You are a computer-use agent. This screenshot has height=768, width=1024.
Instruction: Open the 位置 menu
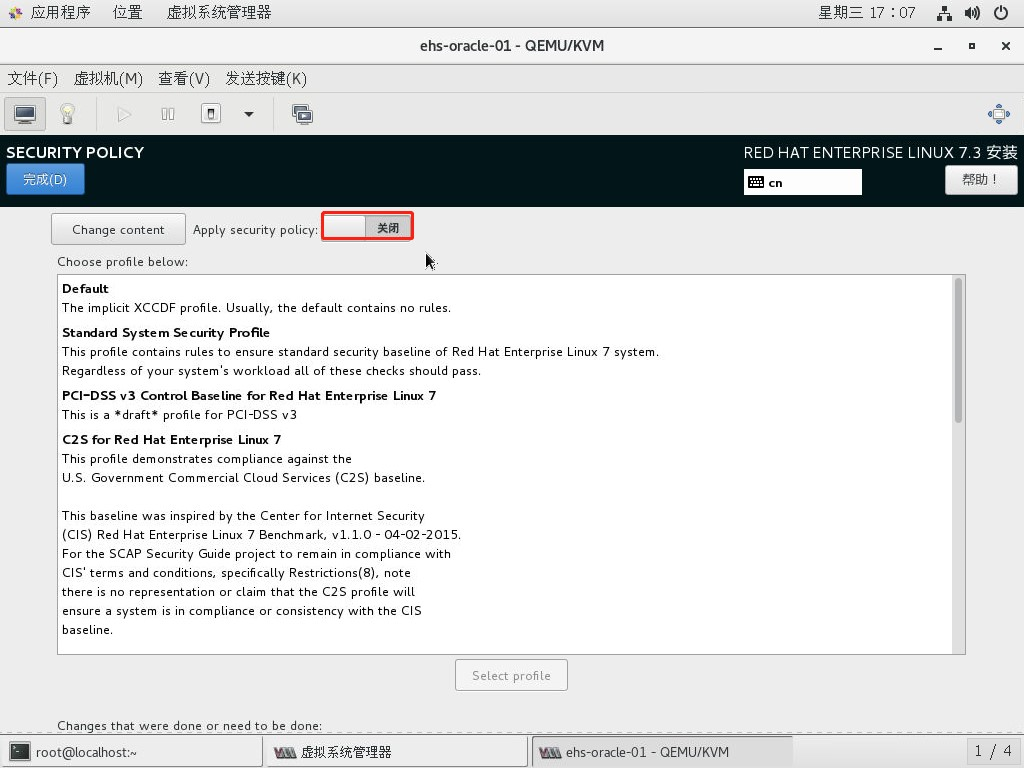pos(127,12)
